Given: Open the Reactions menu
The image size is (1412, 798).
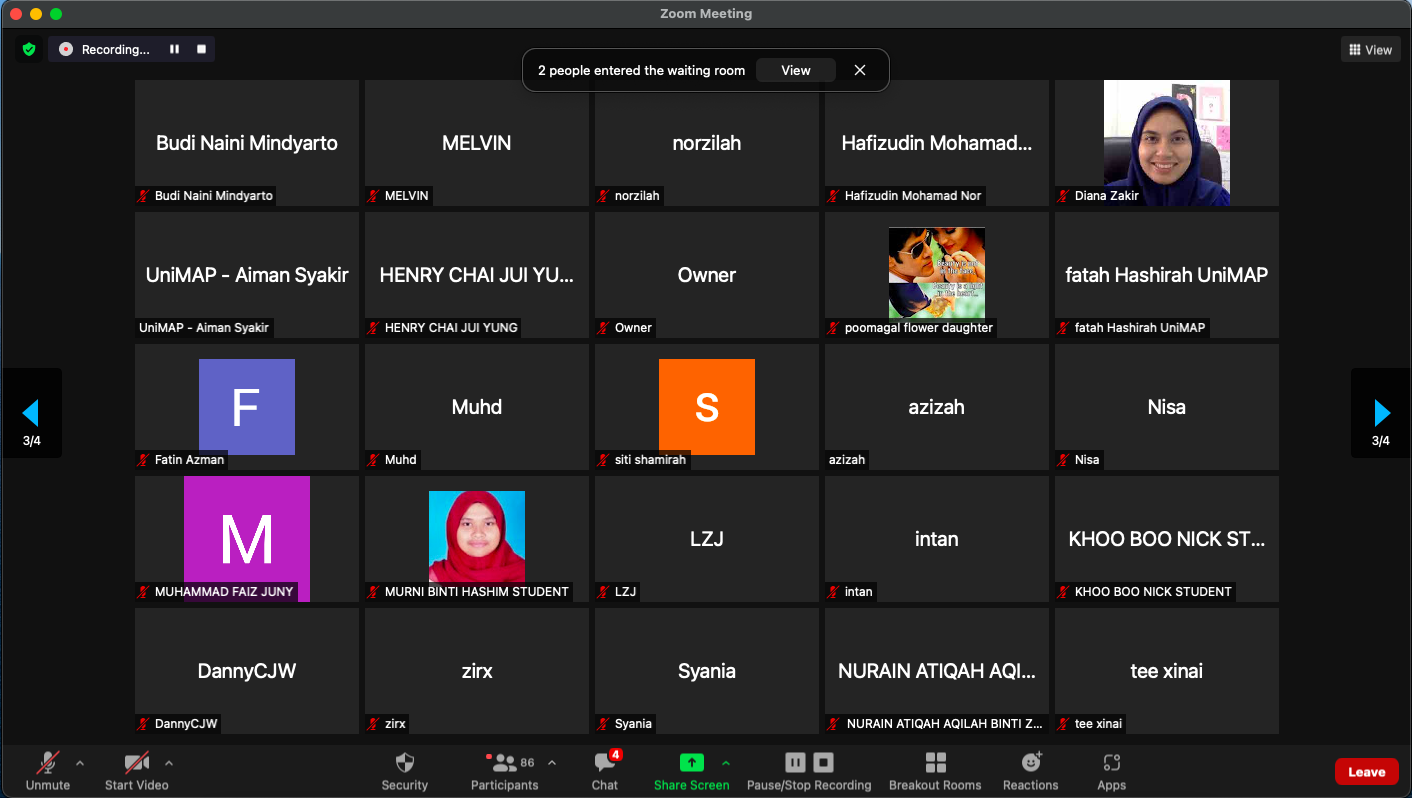Looking at the screenshot, I should (x=1030, y=764).
